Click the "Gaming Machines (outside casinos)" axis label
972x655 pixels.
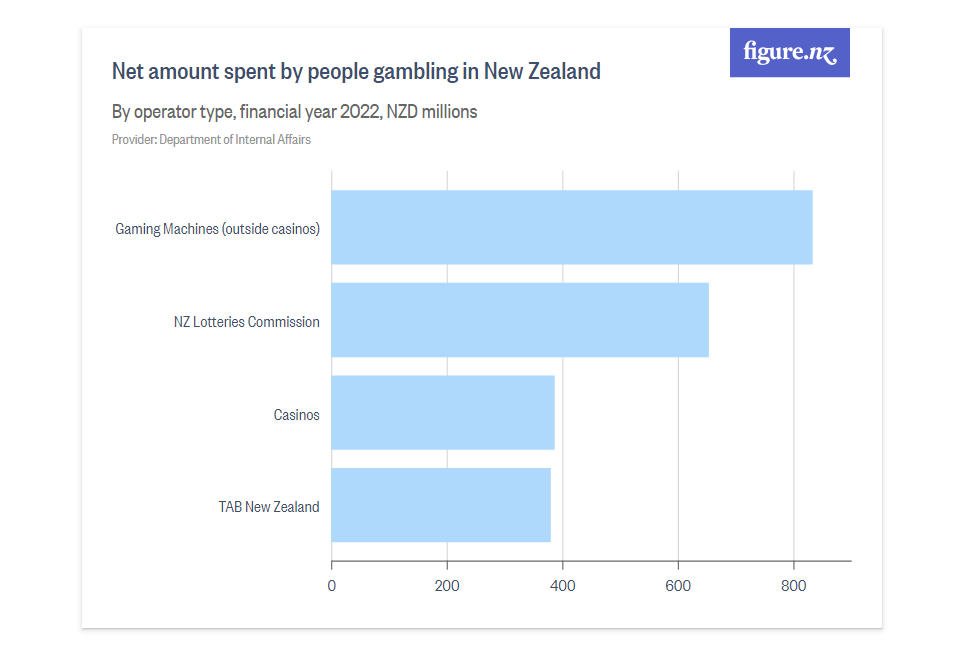coord(218,229)
